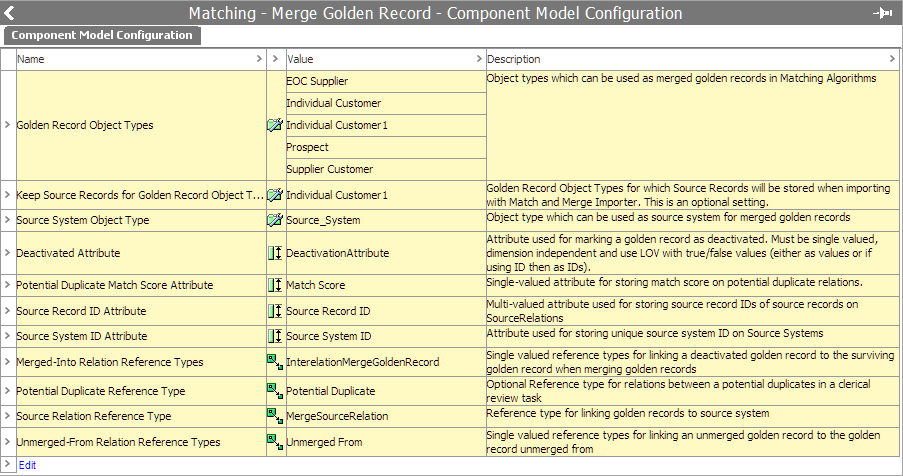This screenshot has height=476, width=903.
Task: Expand the Potential Duplicate Match Score Attribute row
Action: coord(7,285)
